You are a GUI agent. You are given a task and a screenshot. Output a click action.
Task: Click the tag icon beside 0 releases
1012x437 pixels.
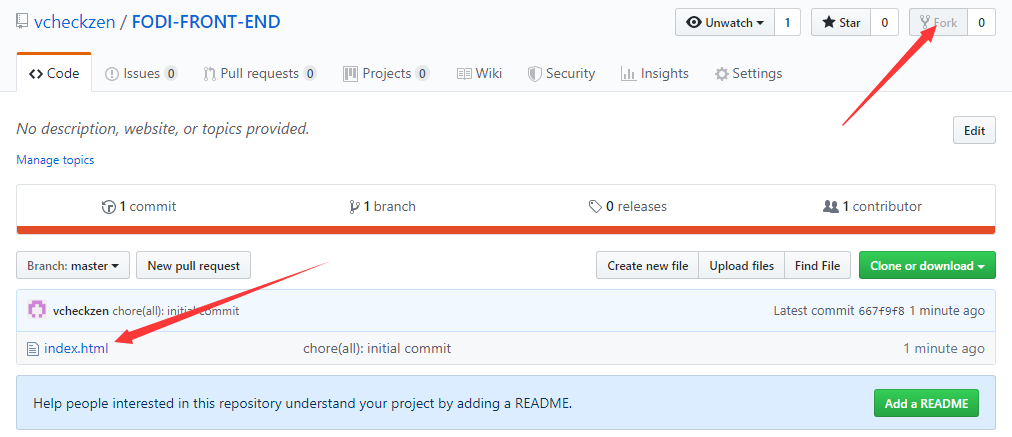click(x=595, y=207)
